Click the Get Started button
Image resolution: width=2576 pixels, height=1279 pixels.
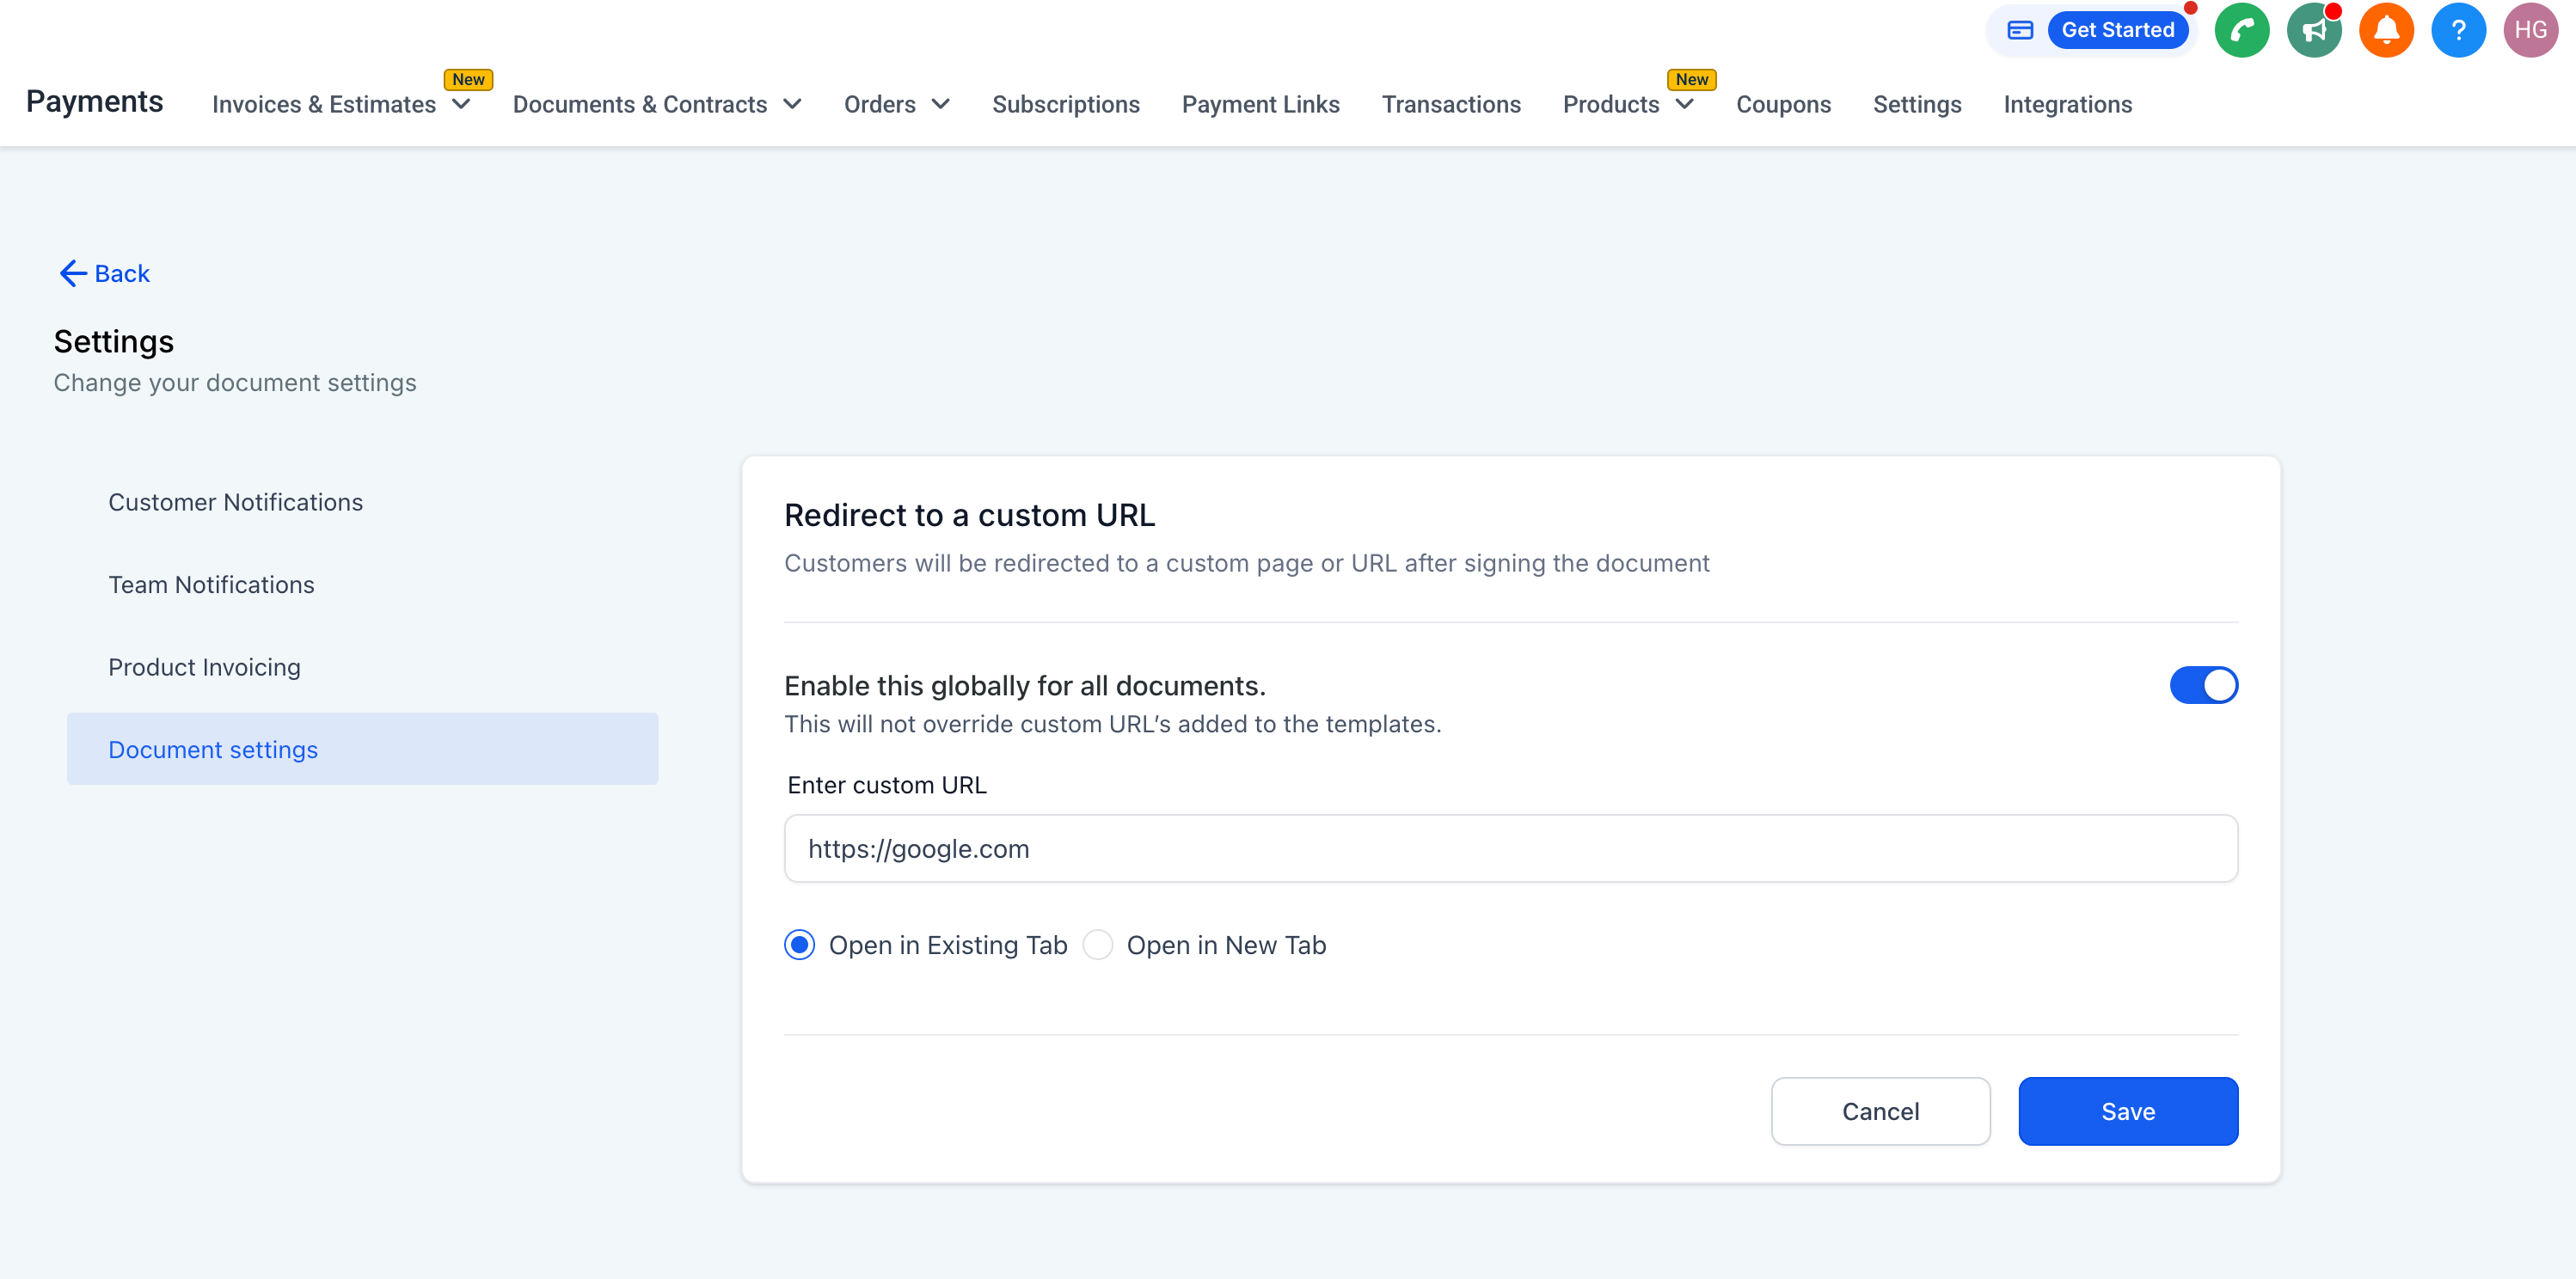point(2117,30)
